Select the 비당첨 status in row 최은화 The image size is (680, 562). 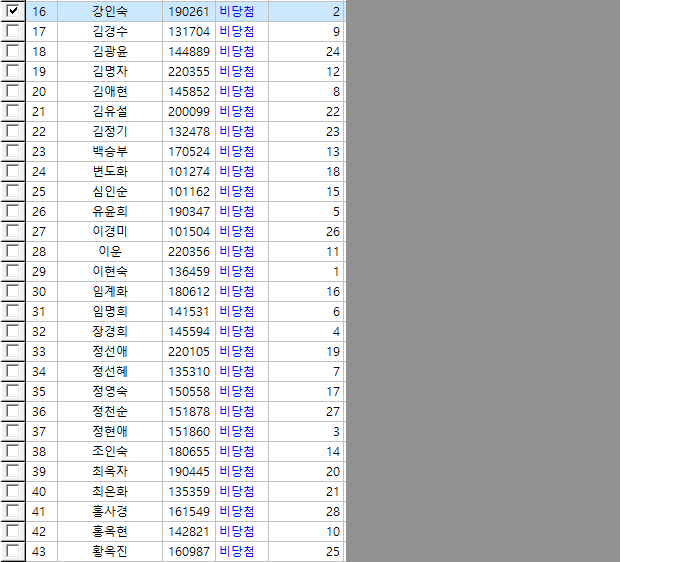pos(237,491)
